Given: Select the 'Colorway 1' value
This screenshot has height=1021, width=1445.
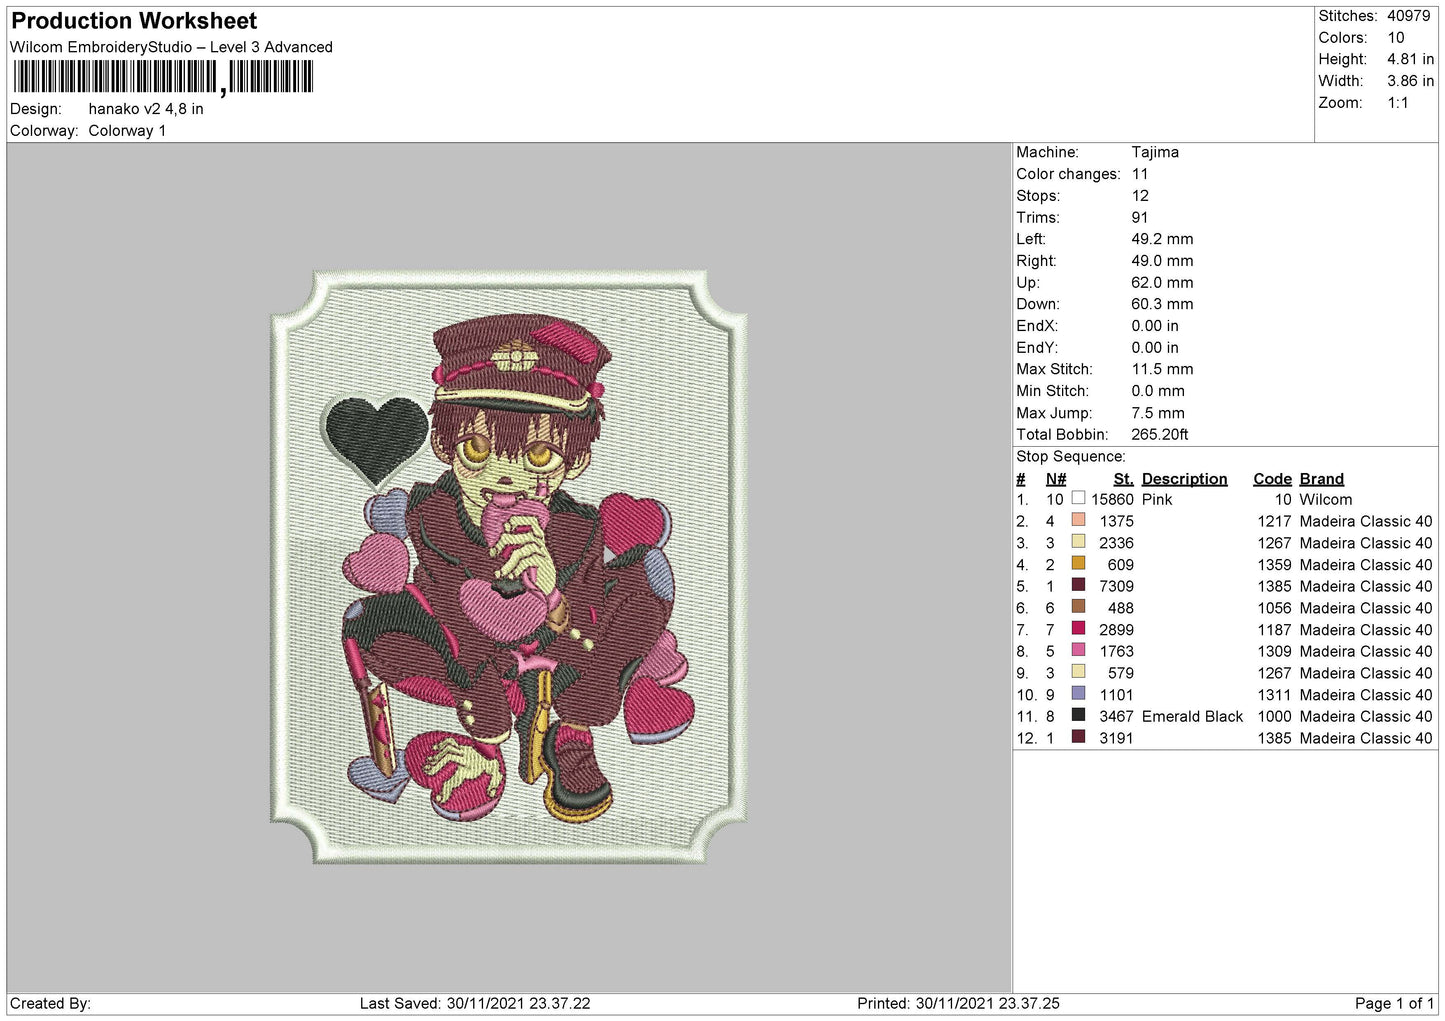Looking at the screenshot, I should click(x=127, y=131).
